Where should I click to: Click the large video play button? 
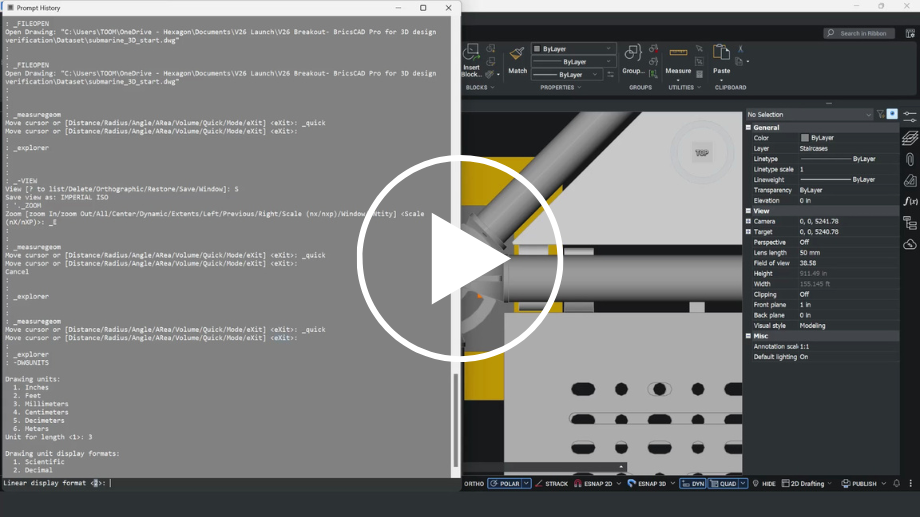pyautogui.click(x=459, y=259)
